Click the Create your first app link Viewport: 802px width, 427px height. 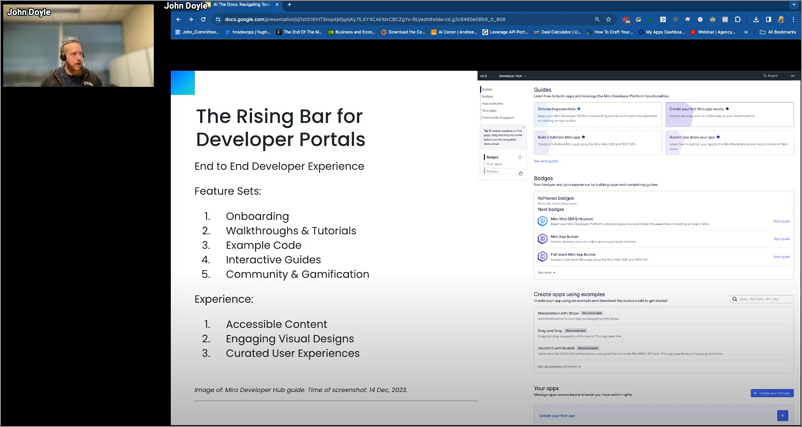(557, 416)
